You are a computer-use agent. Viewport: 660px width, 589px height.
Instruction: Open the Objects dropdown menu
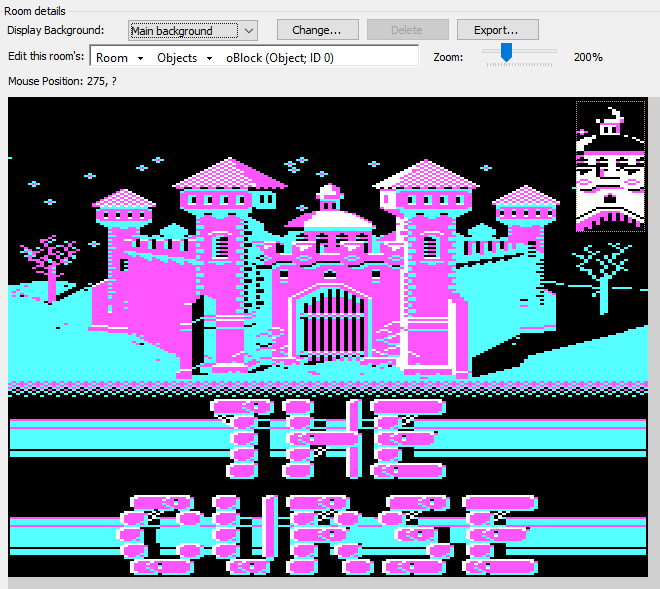[x=184, y=58]
